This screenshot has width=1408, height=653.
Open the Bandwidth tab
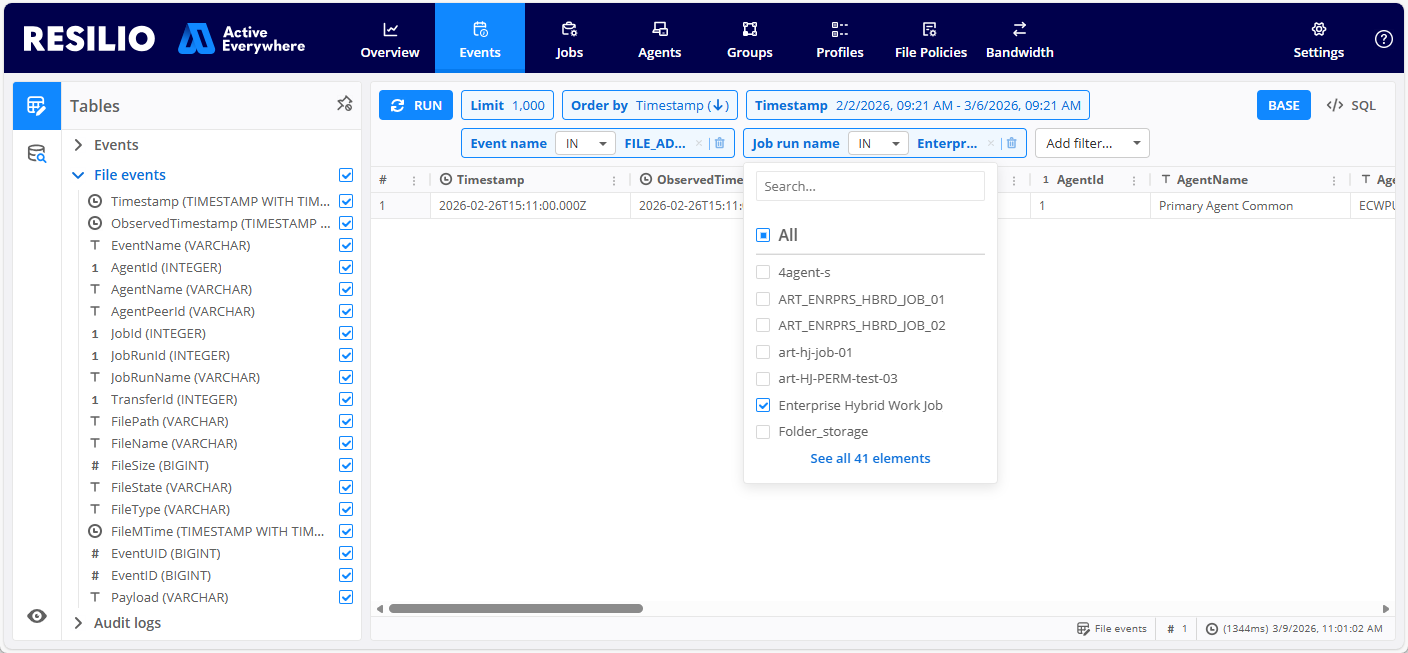click(x=1019, y=39)
